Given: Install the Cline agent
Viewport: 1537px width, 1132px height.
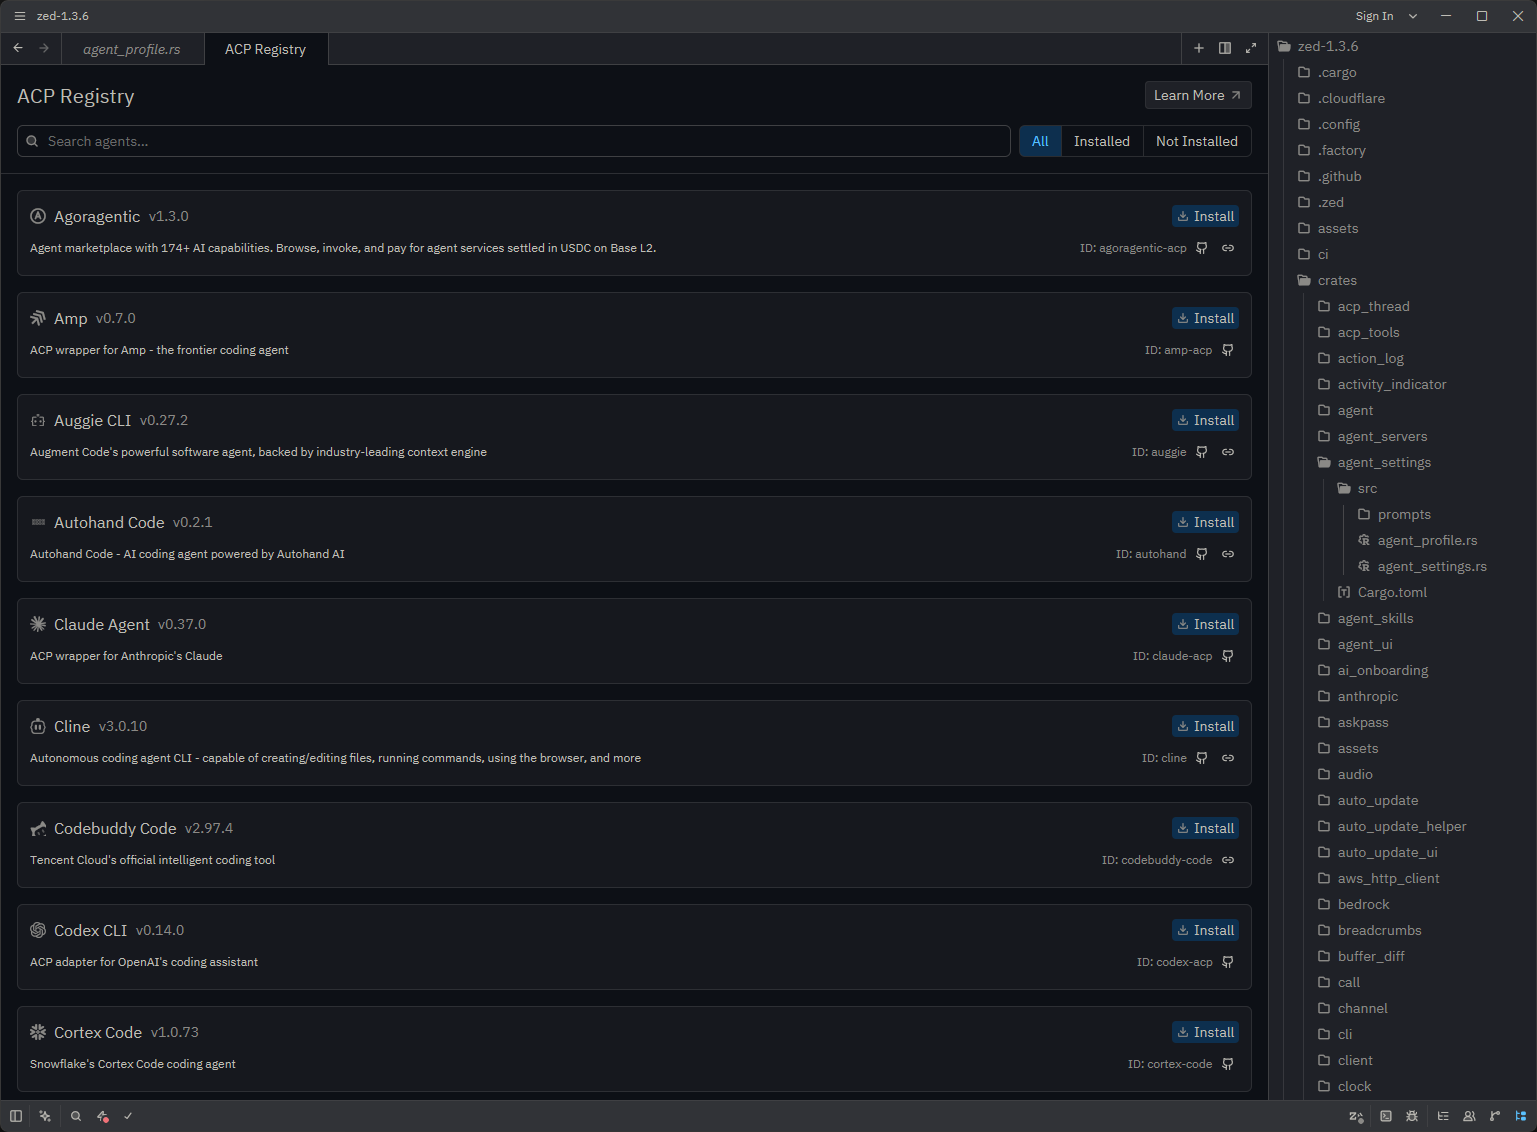Looking at the screenshot, I should pyautogui.click(x=1205, y=726).
